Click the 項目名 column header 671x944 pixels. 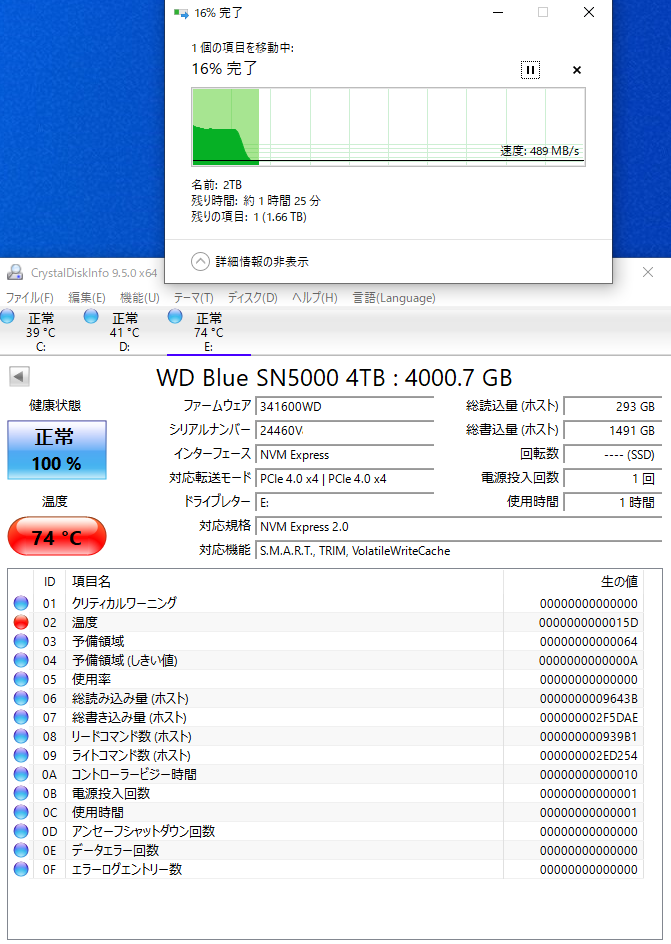(x=284, y=582)
